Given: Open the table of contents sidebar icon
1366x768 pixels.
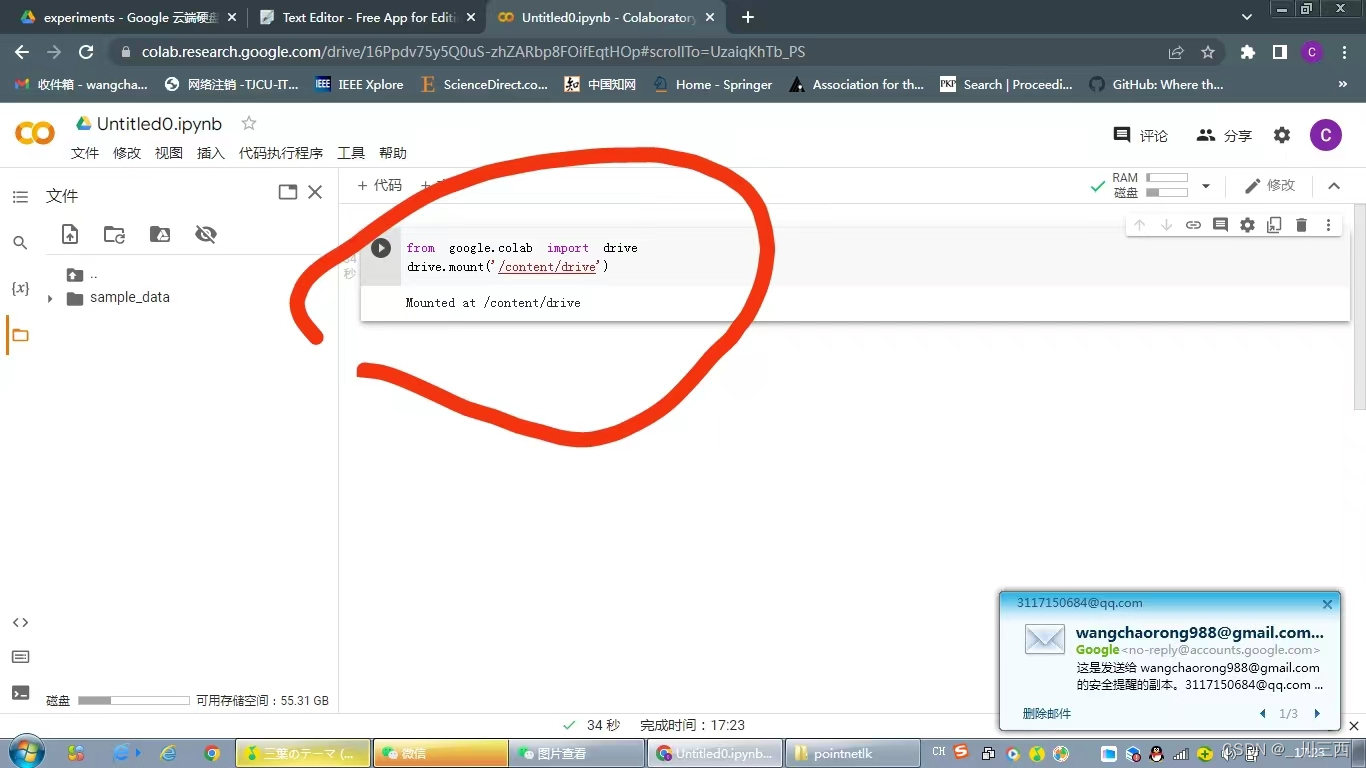Looking at the screenshot, I should click(20, 197).
